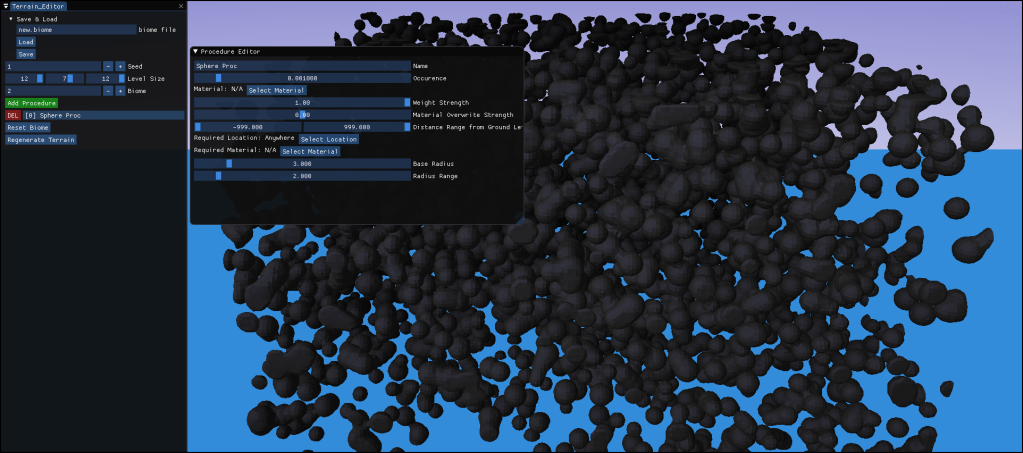Decrease the Seed value with minus
The height and width of the screenshot is (453, 1023).
pyautogui.click(x=108, y=66)
